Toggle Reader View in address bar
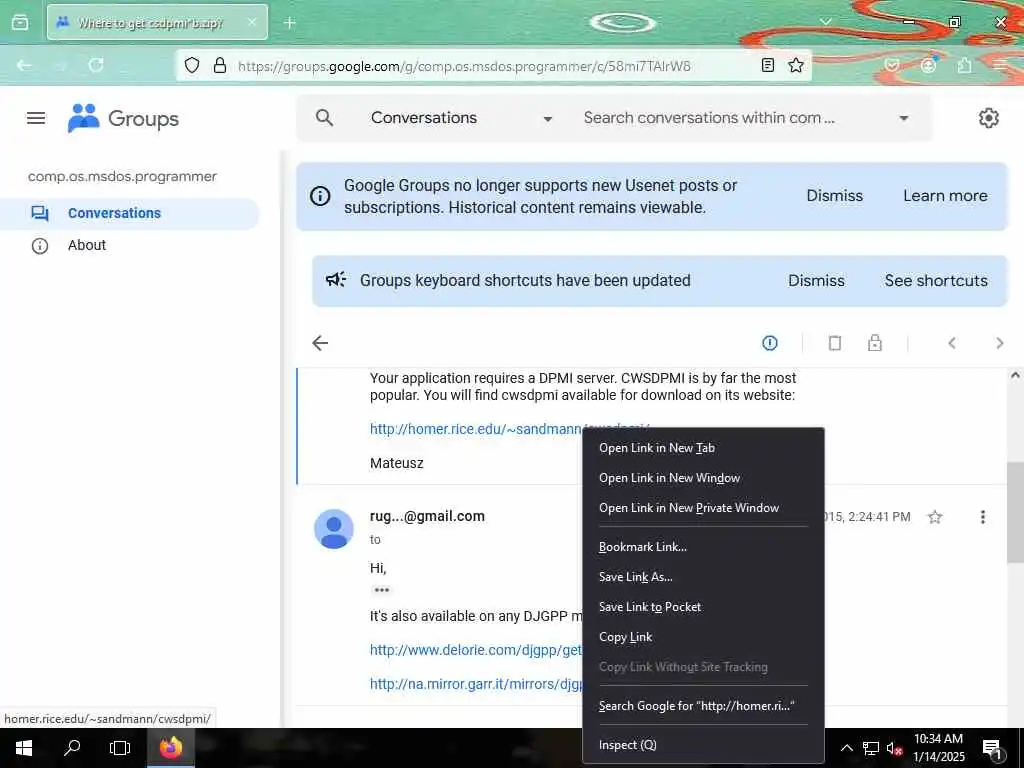The width and height of the screenshot is (1024, 768). 768,65
